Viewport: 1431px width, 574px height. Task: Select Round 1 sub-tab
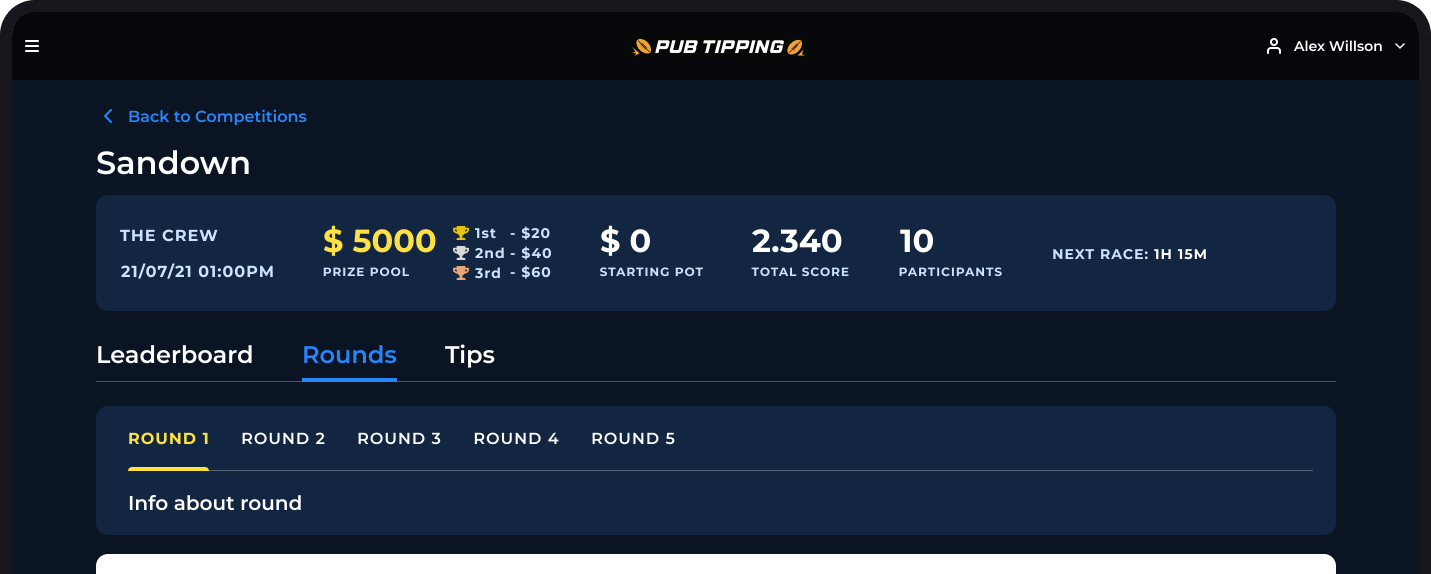tap(169, 438)
